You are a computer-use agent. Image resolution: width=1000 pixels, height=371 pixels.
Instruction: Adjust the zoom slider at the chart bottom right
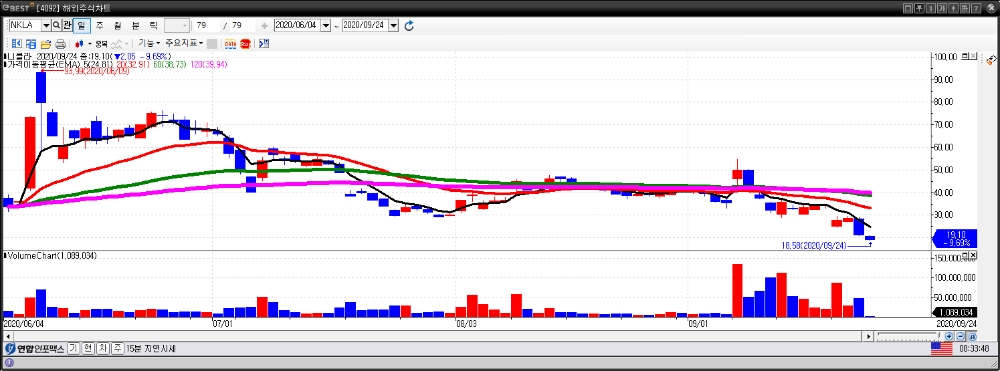[x=909, y=336]
